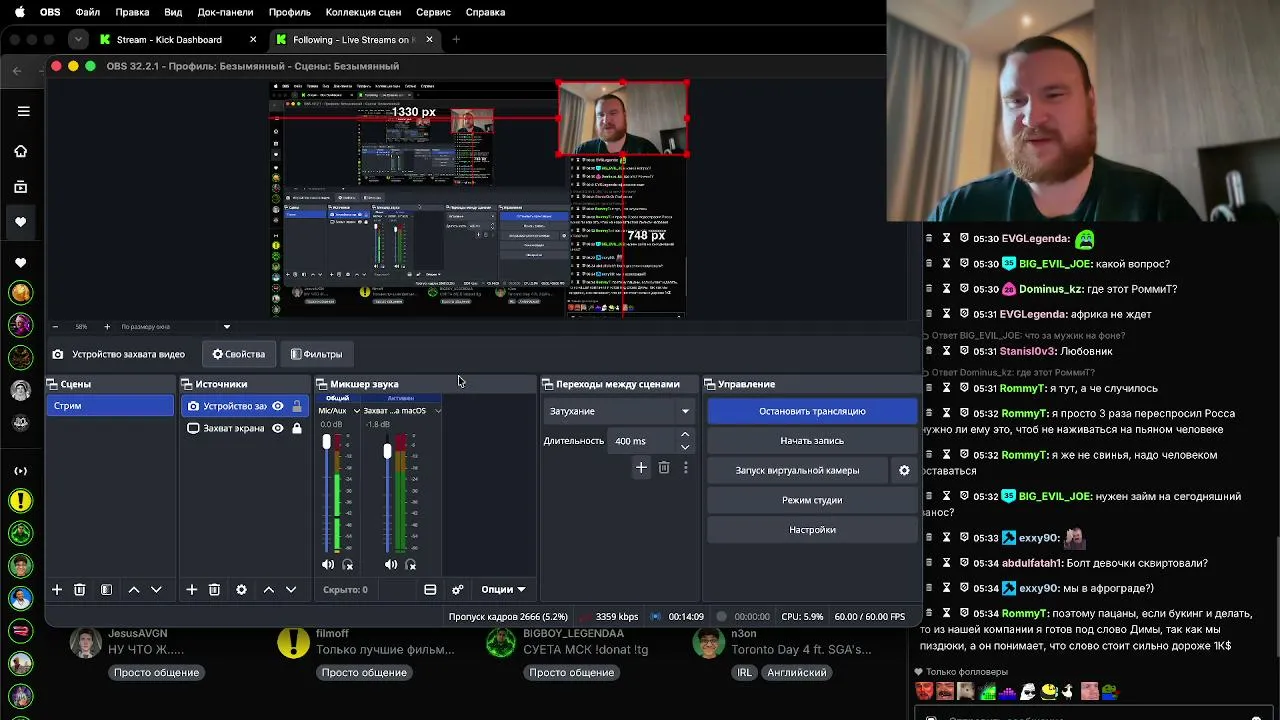Open the preview scaling dropdown По размеру окна
This screenshot has width=1280, height=720.
pos(176,327)
